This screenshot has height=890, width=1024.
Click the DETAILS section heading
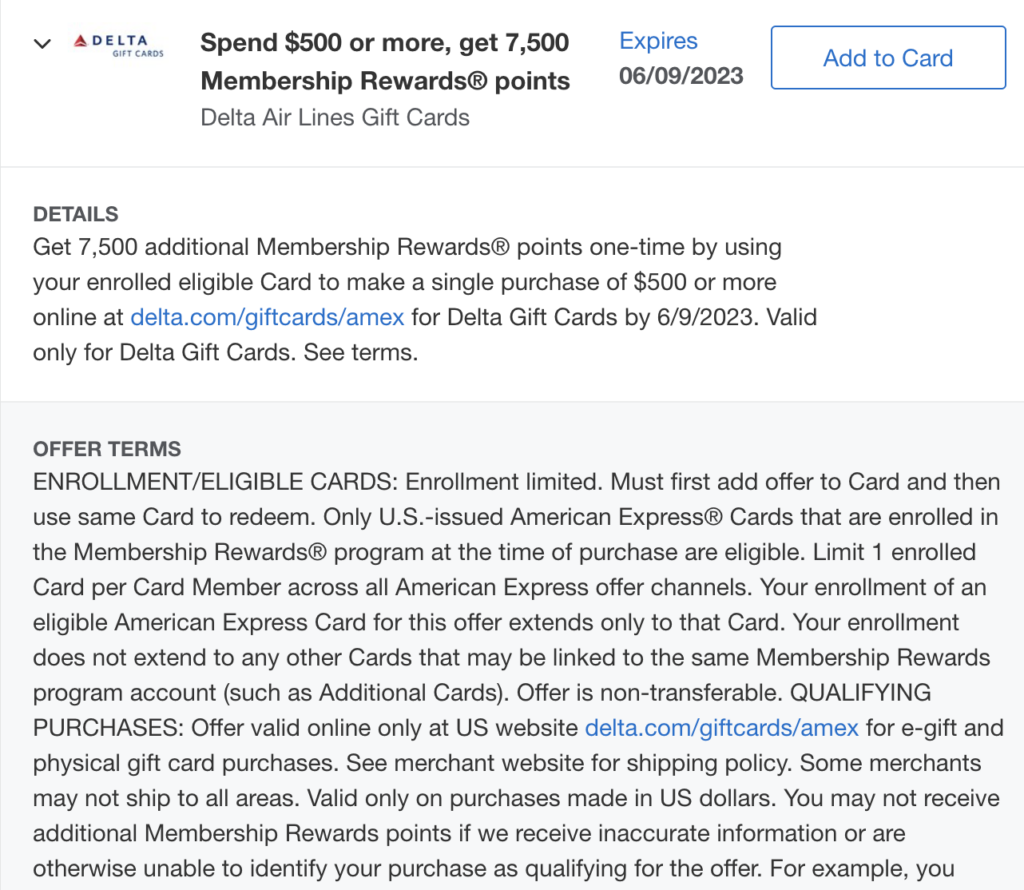(76, 214)
